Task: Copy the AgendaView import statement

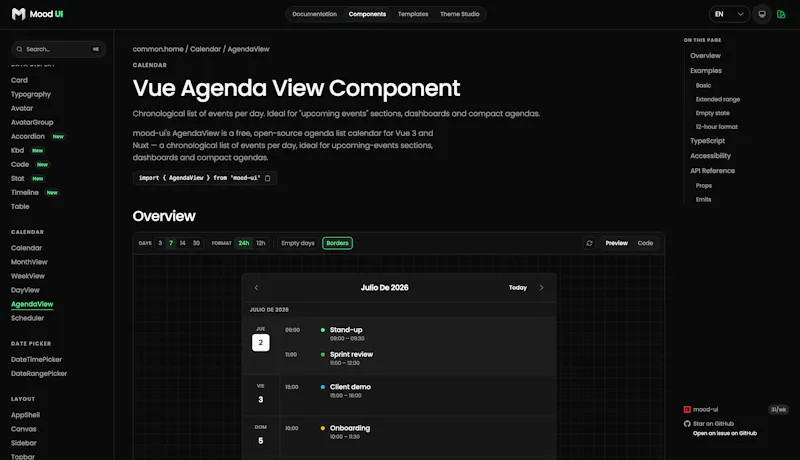Action: pos(267,178)
